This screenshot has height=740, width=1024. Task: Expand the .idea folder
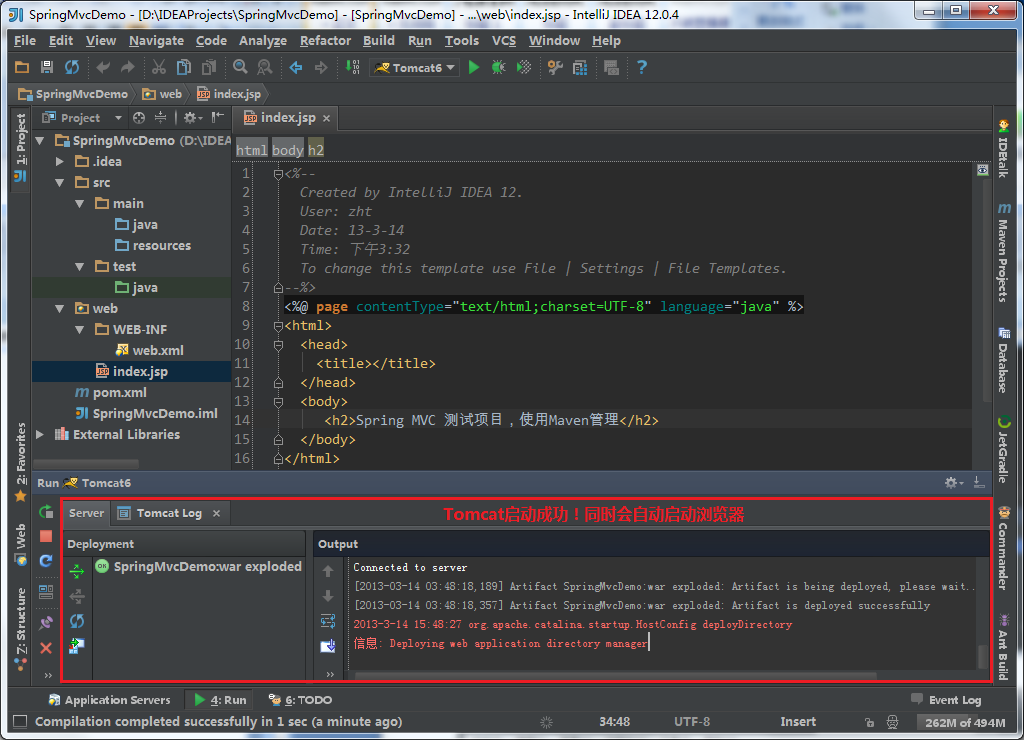pyautogui.click(x=59, y=161)
